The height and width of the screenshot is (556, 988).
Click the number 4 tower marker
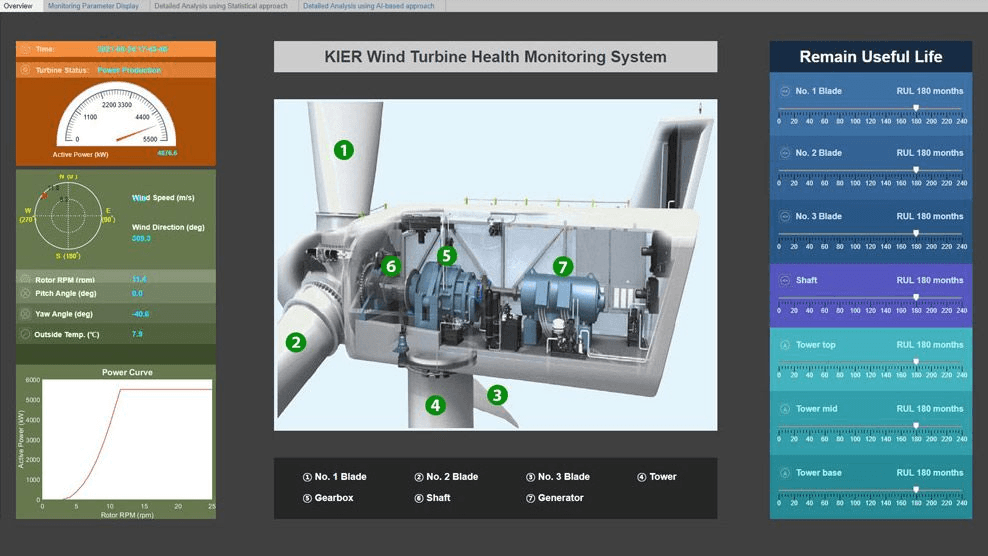click(x=434, y=405)
